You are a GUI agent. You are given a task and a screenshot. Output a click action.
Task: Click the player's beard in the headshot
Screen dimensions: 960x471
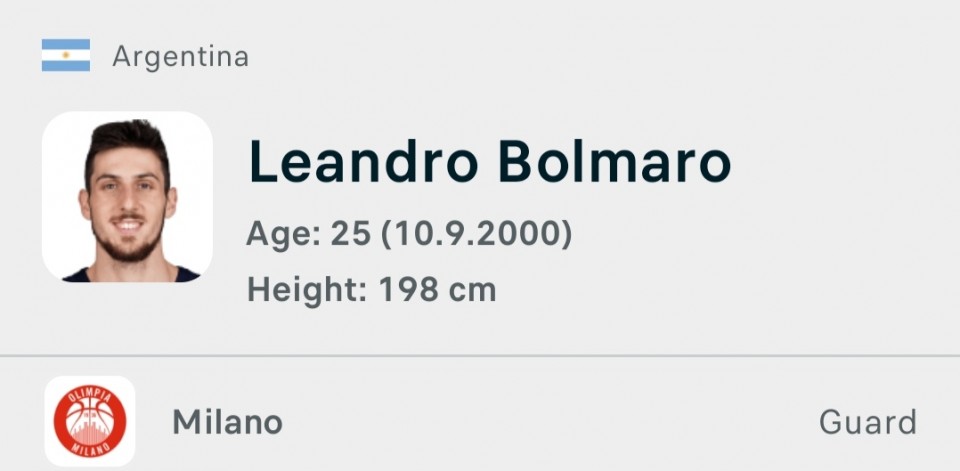point(128,247)
